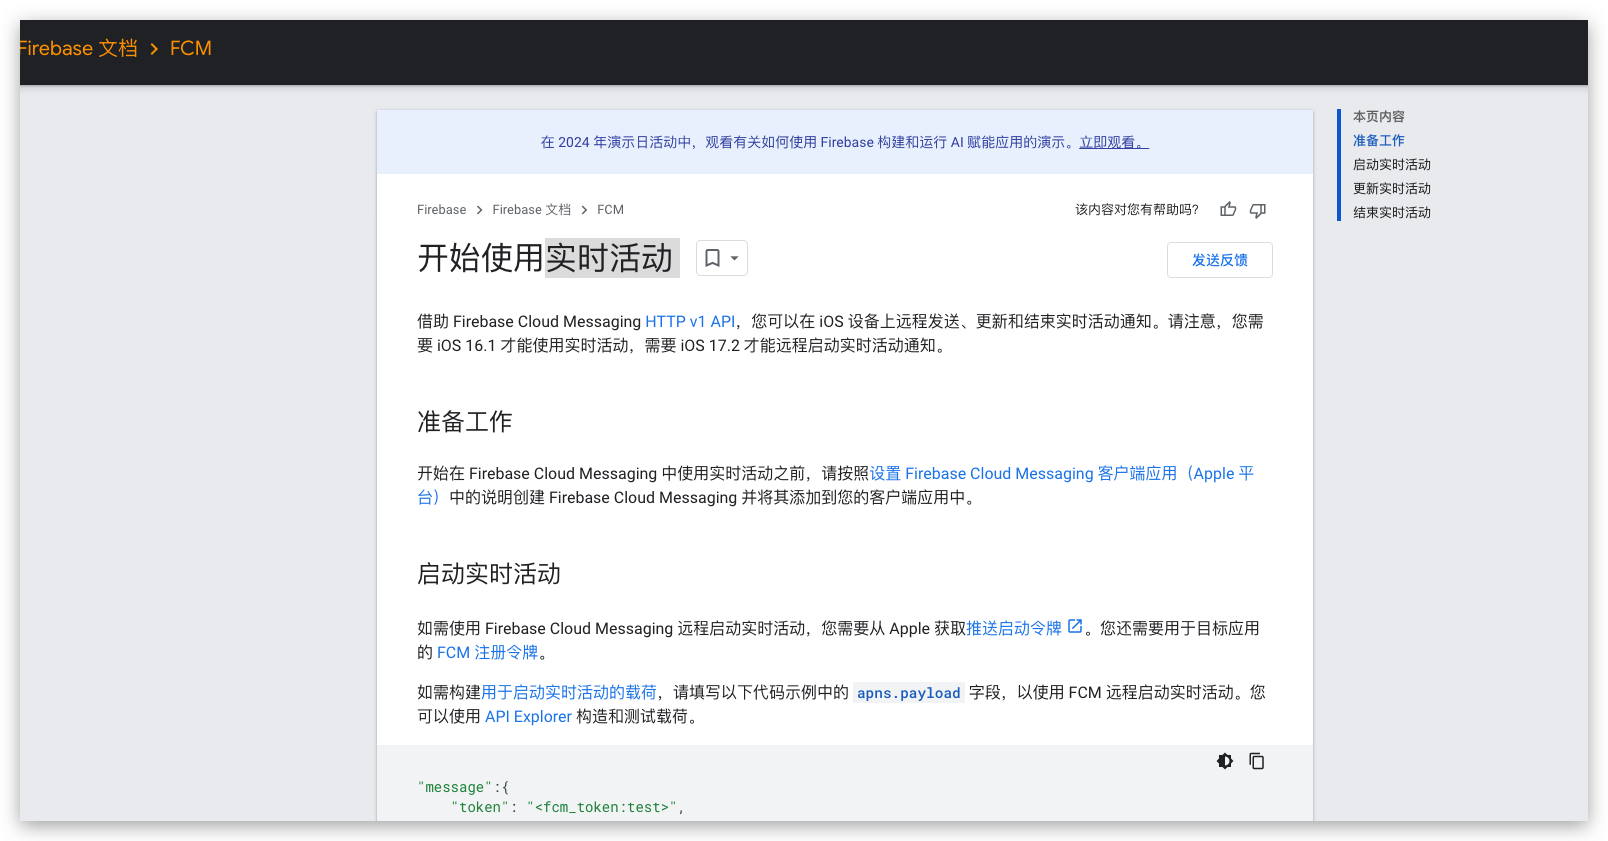
Task: Click the 发送反馈 button
Action: pos(1220,260)
